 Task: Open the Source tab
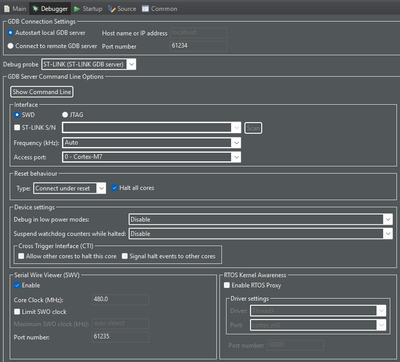[x=122, y=9]
